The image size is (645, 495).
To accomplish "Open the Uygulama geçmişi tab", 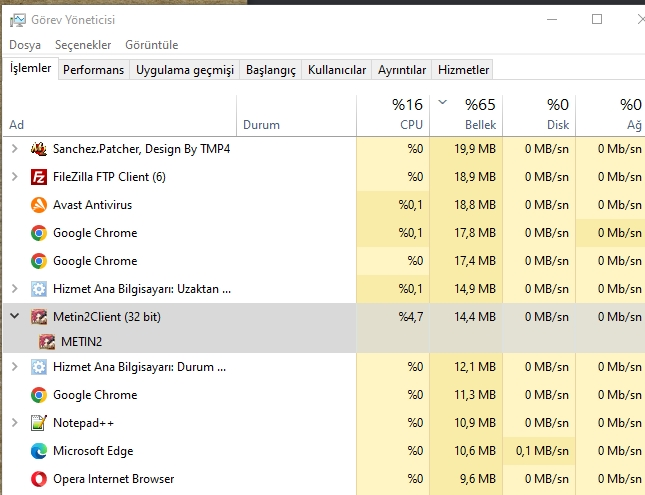I will (x=185, y=70).
